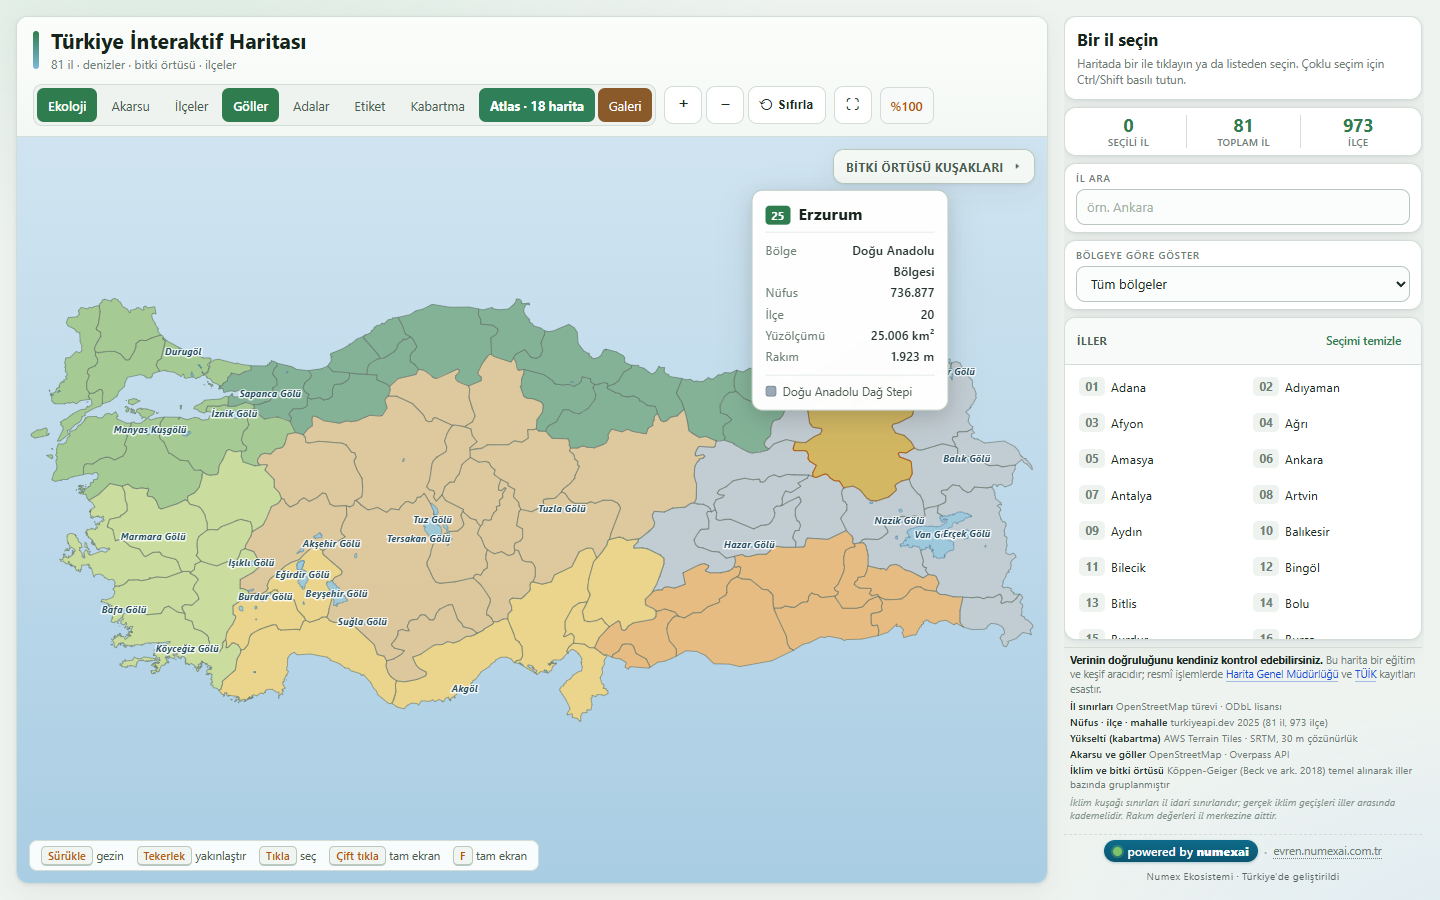Select Artvin from the province list
This screenshot has width=1440, height=900.
click(x=1332, y=495)
